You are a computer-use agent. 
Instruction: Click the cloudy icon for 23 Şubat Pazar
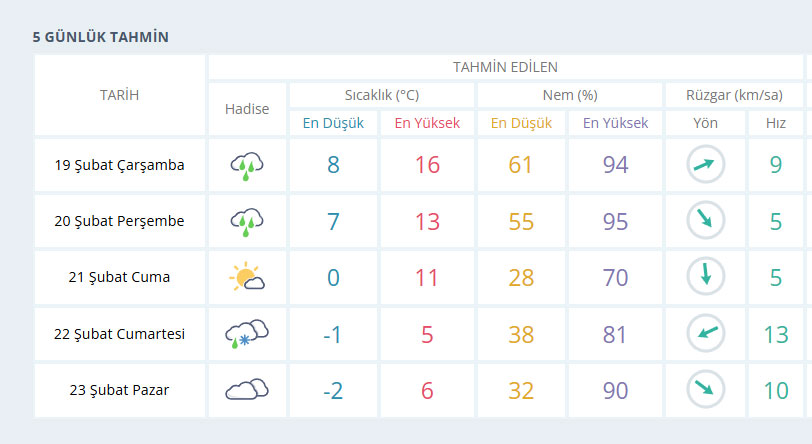(x=247, y=389)
